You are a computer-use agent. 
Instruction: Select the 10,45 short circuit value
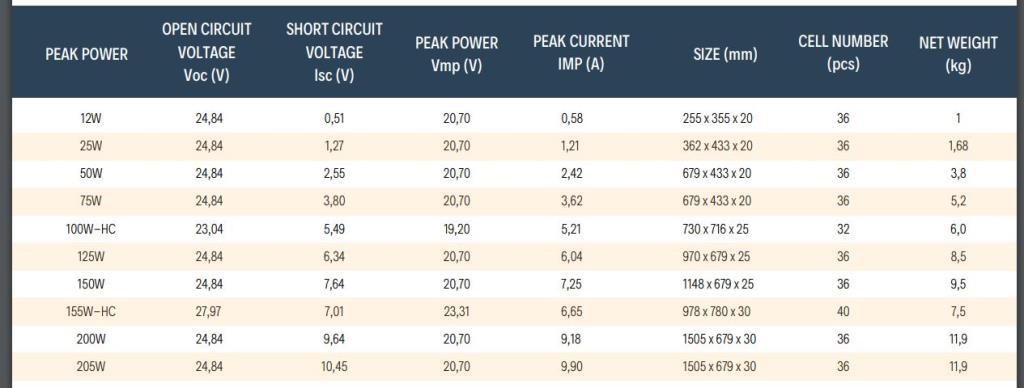tap(334, 366)
